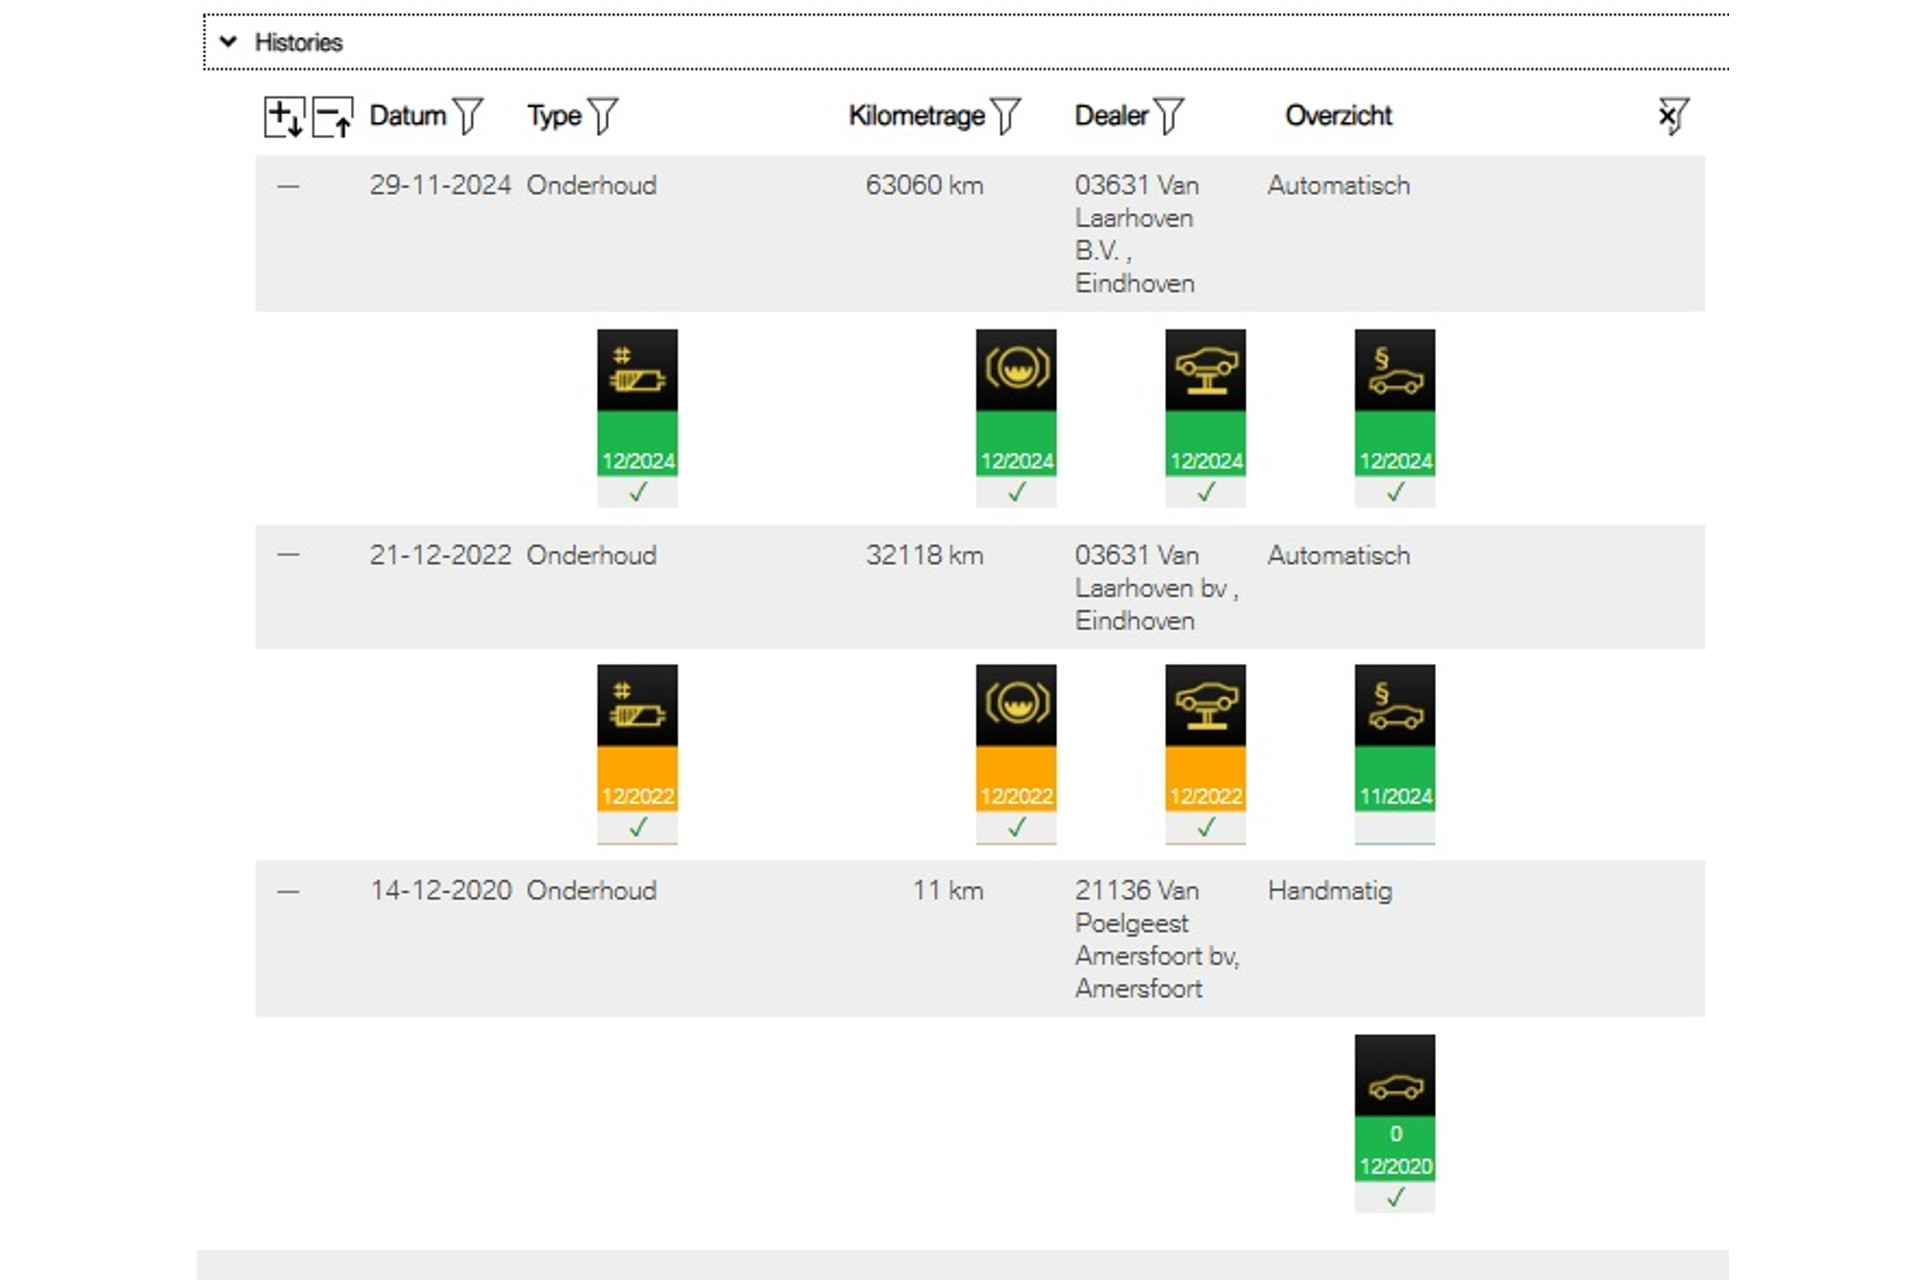Viewport: 1920px width, 1280px height.
Task: Click the green 11/2024 statutory inspection icon
Action: 1394,738
